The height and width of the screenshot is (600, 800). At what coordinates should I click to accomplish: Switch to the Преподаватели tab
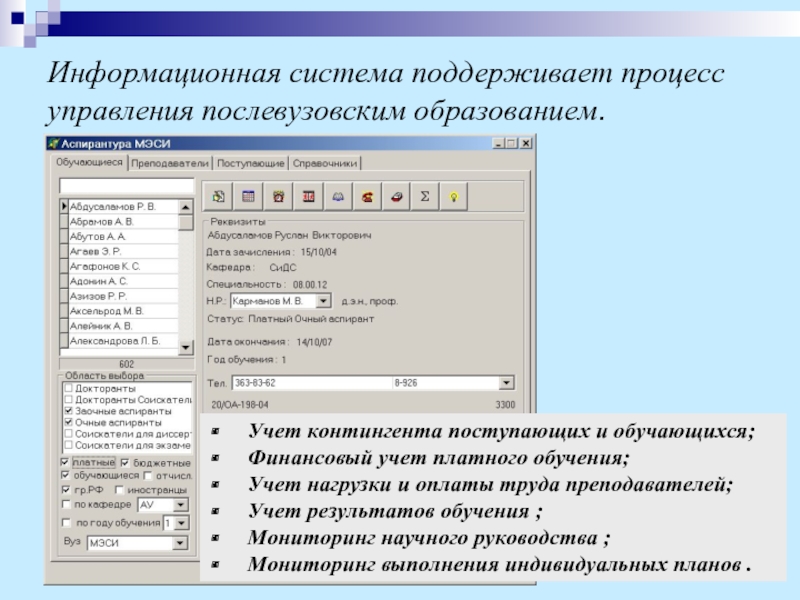170,163
